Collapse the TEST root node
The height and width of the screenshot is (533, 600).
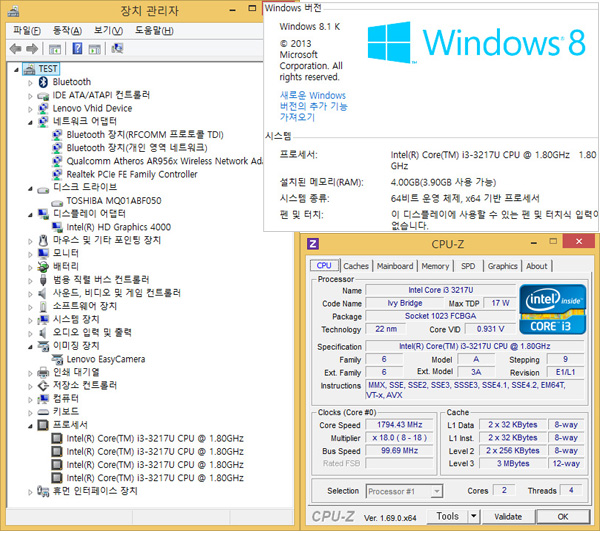point(16,70)
